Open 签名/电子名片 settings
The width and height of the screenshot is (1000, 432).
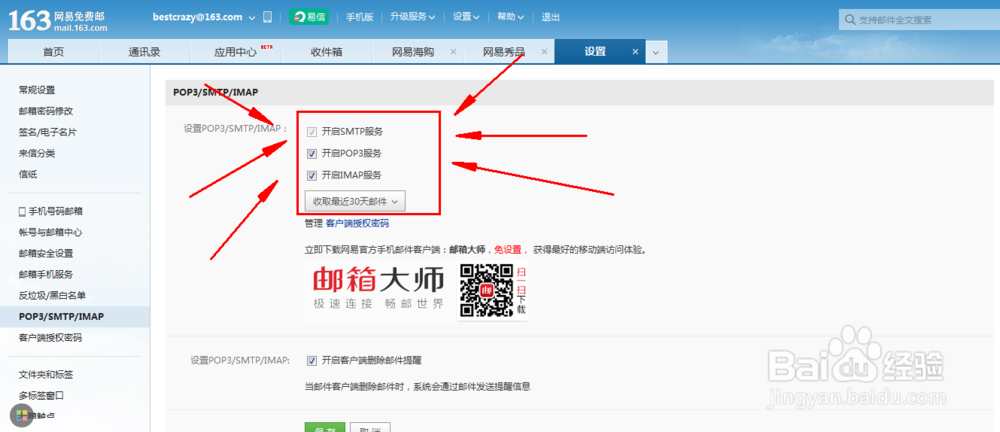pos(48,132)
